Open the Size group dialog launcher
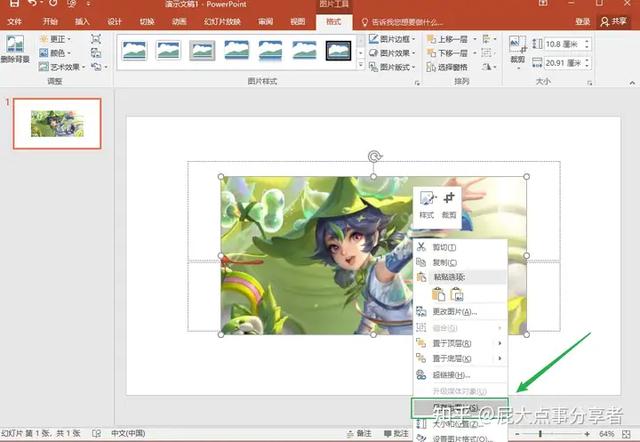Screen dimensions: 640x442 (590, 83)
